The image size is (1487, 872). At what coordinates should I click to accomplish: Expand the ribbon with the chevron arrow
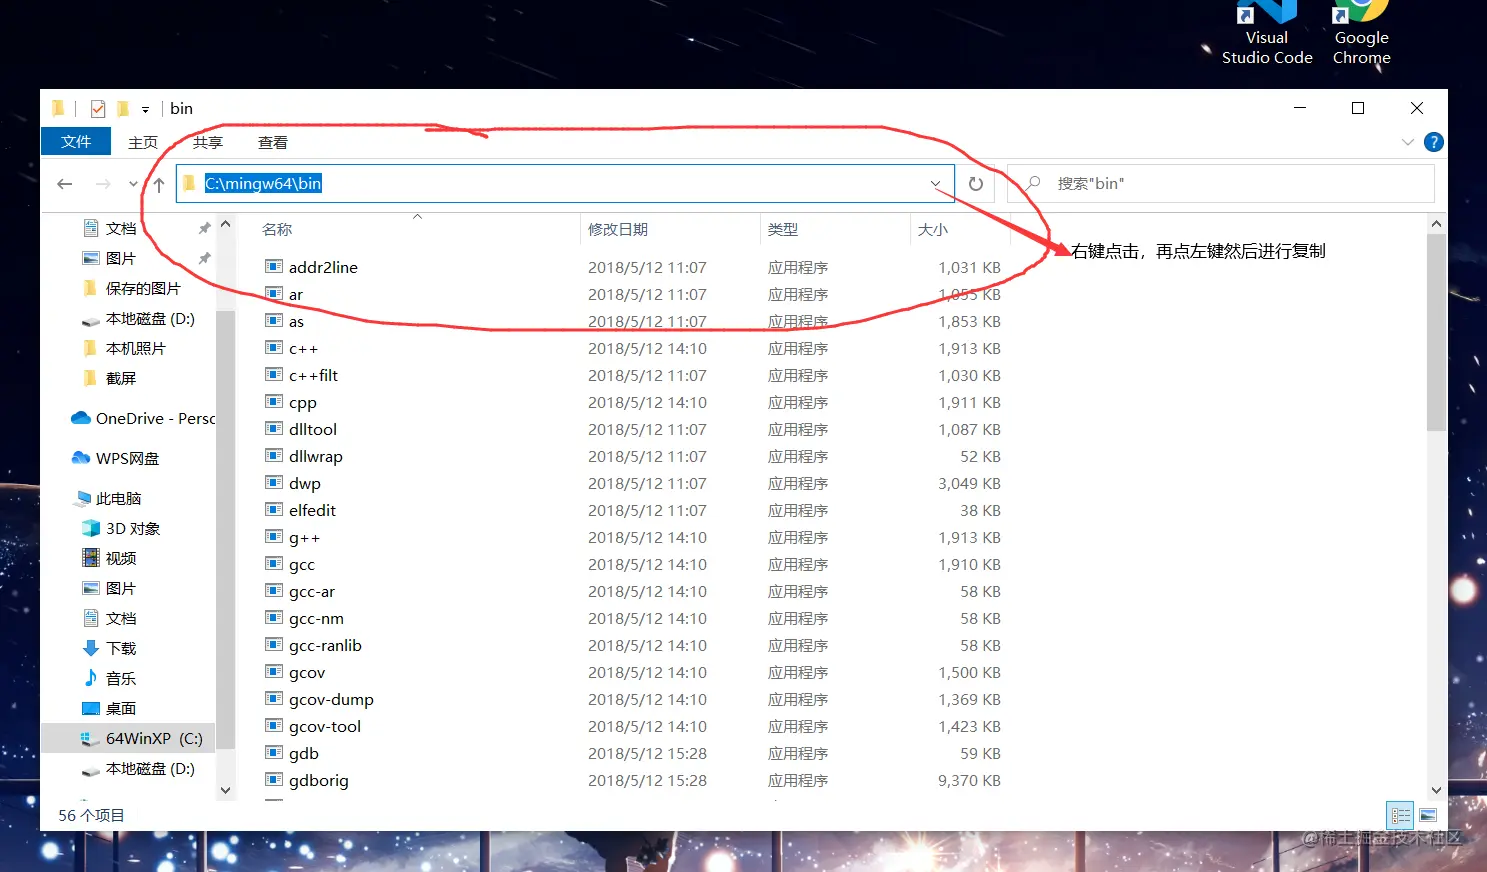tap(1408, 142)
